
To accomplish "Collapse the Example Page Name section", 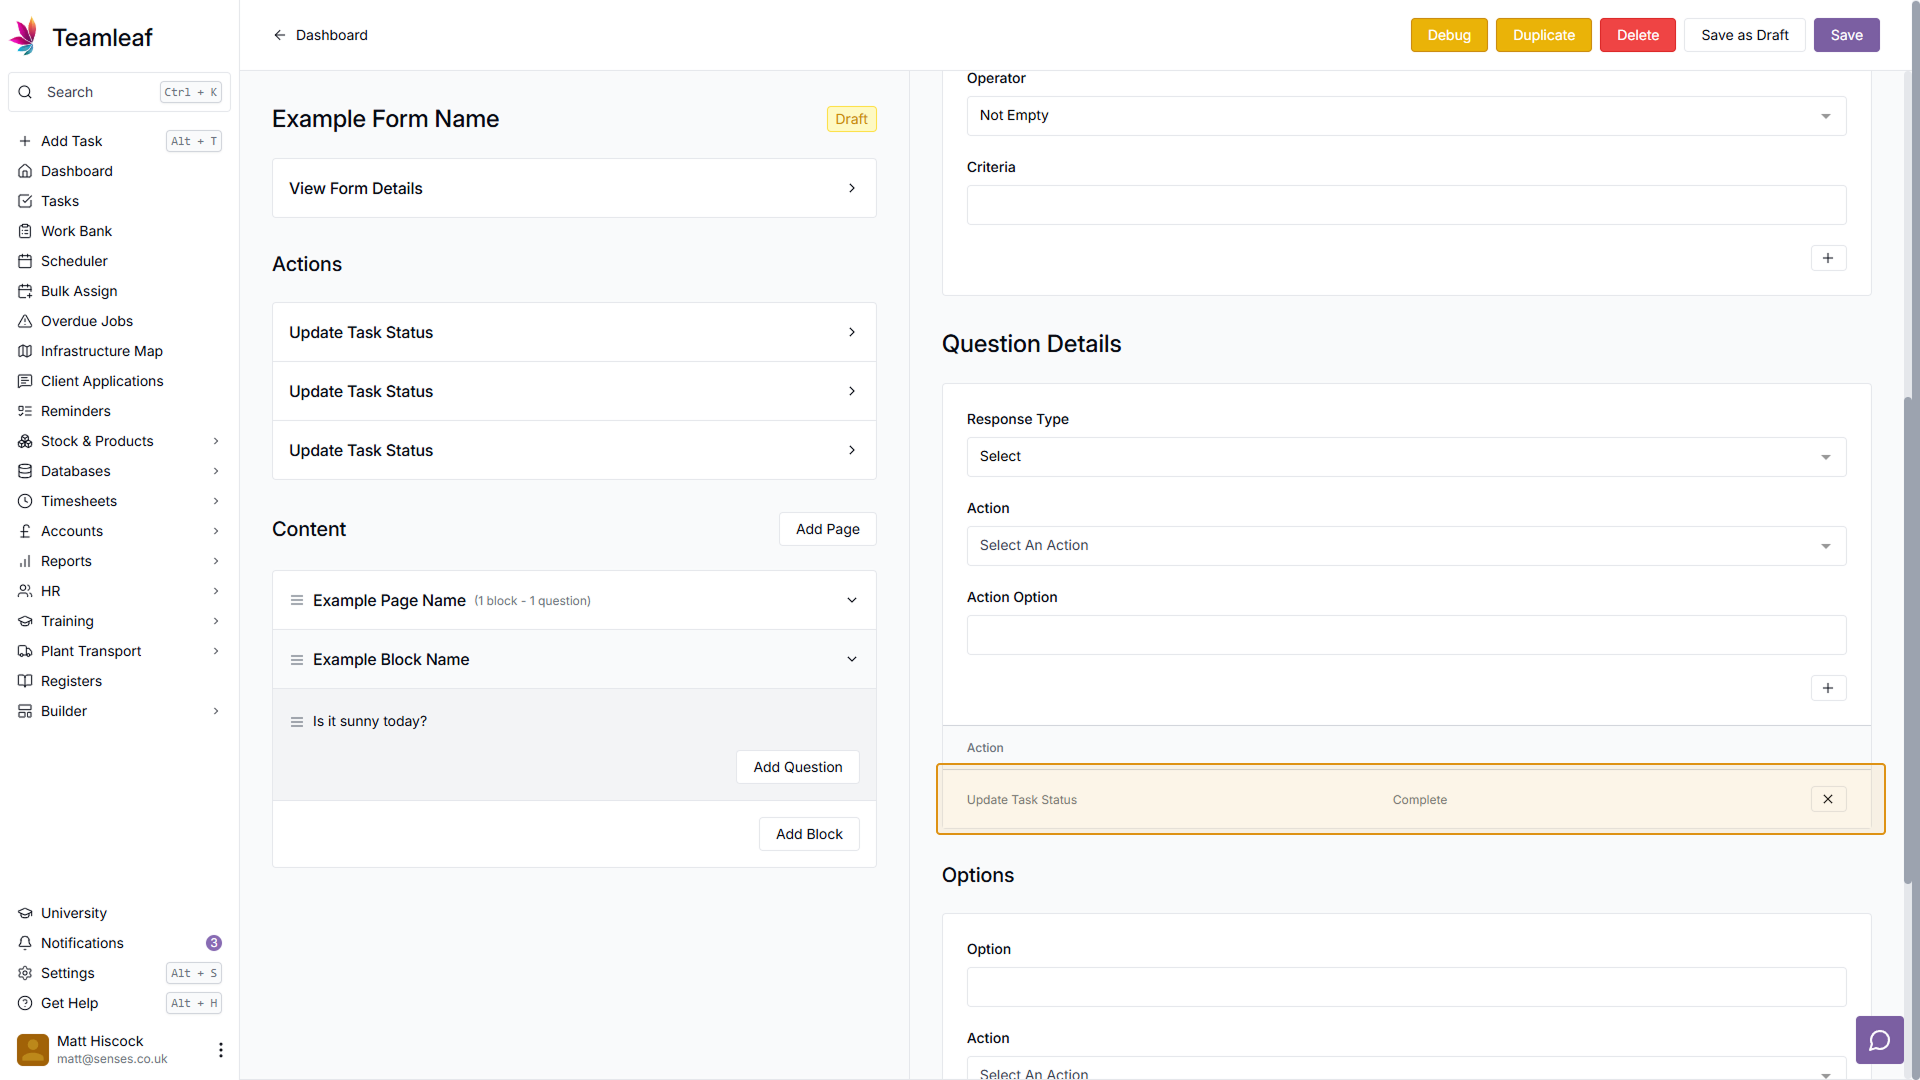I will tap(851, 600).
